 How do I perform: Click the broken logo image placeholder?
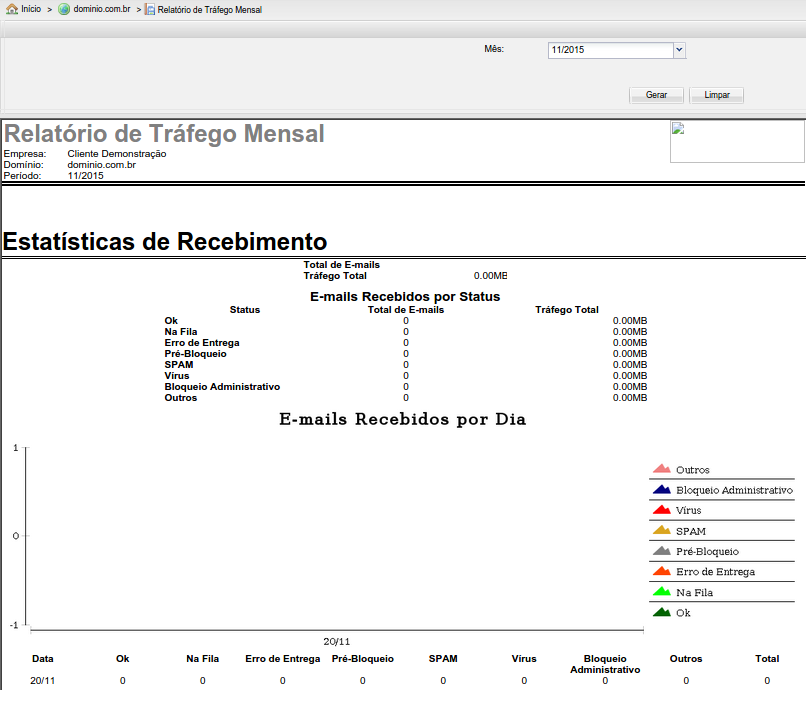pyautogui.click(x=737, y=142)
